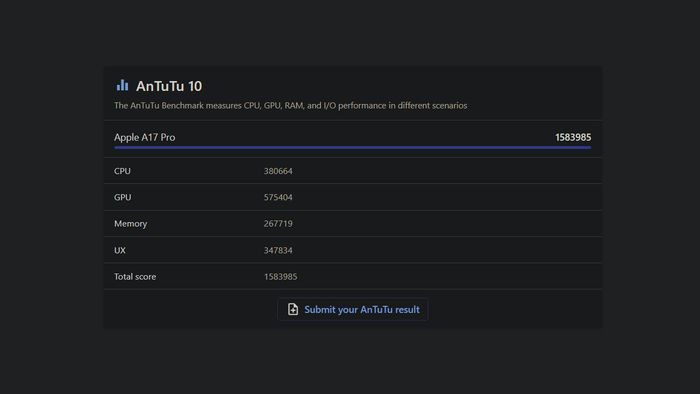Click the document icon beside Submit

pyautogui.click(x=293, y=309)
